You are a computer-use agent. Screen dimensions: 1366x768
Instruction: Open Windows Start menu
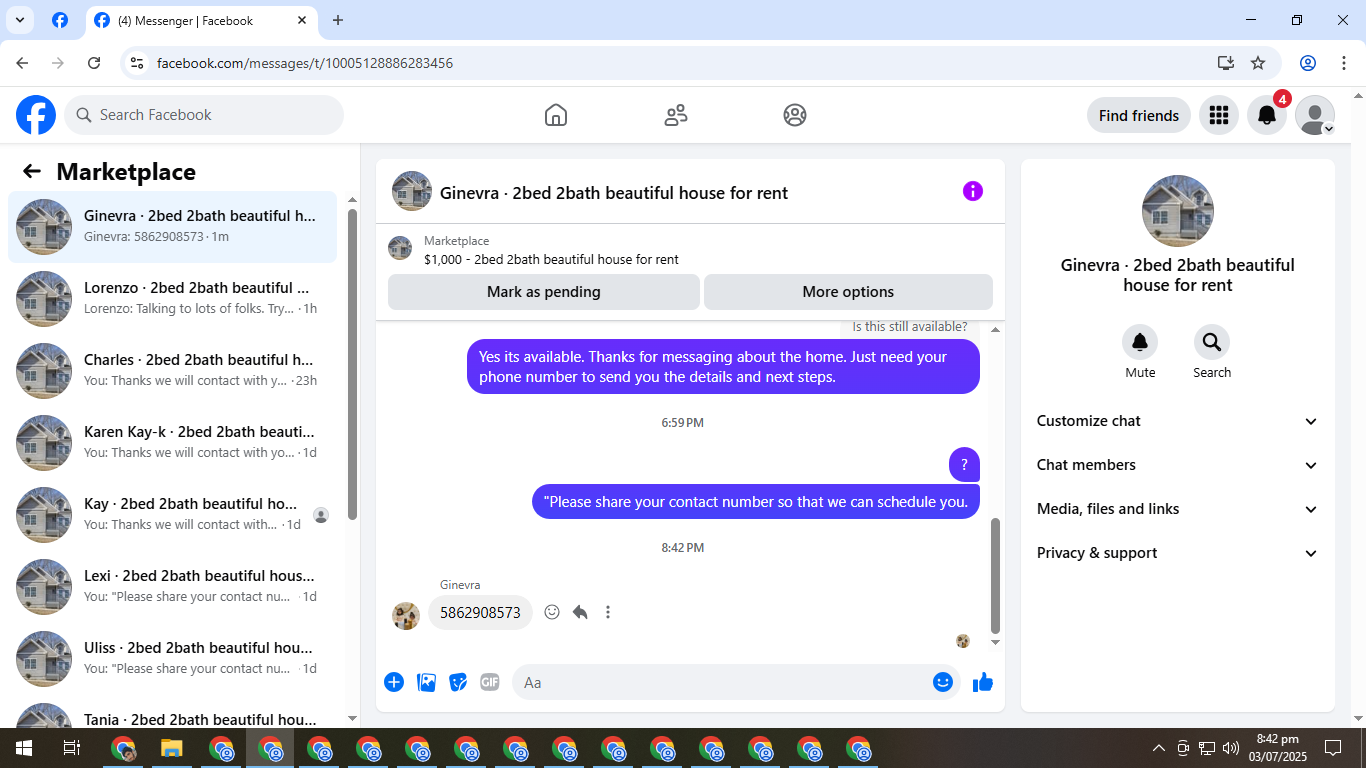click(x=24, y=748)
